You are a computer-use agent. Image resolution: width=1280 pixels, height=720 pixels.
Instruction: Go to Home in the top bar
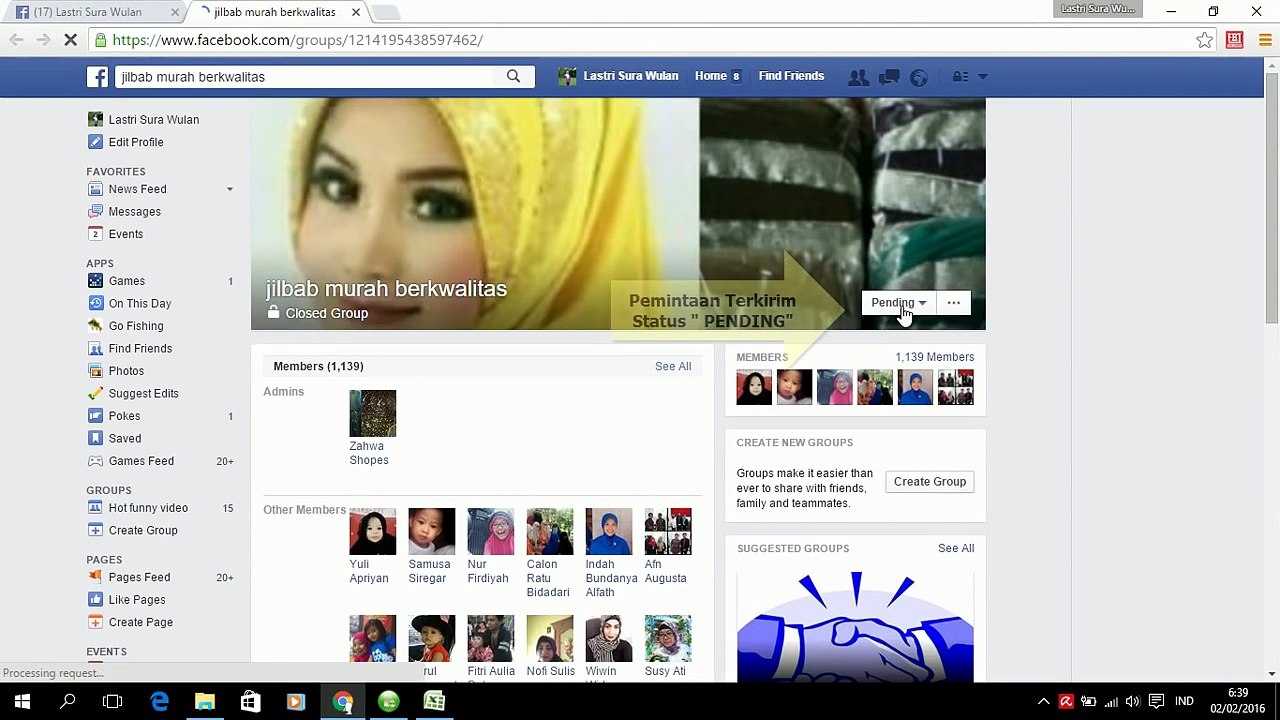(x=711, y=76)
